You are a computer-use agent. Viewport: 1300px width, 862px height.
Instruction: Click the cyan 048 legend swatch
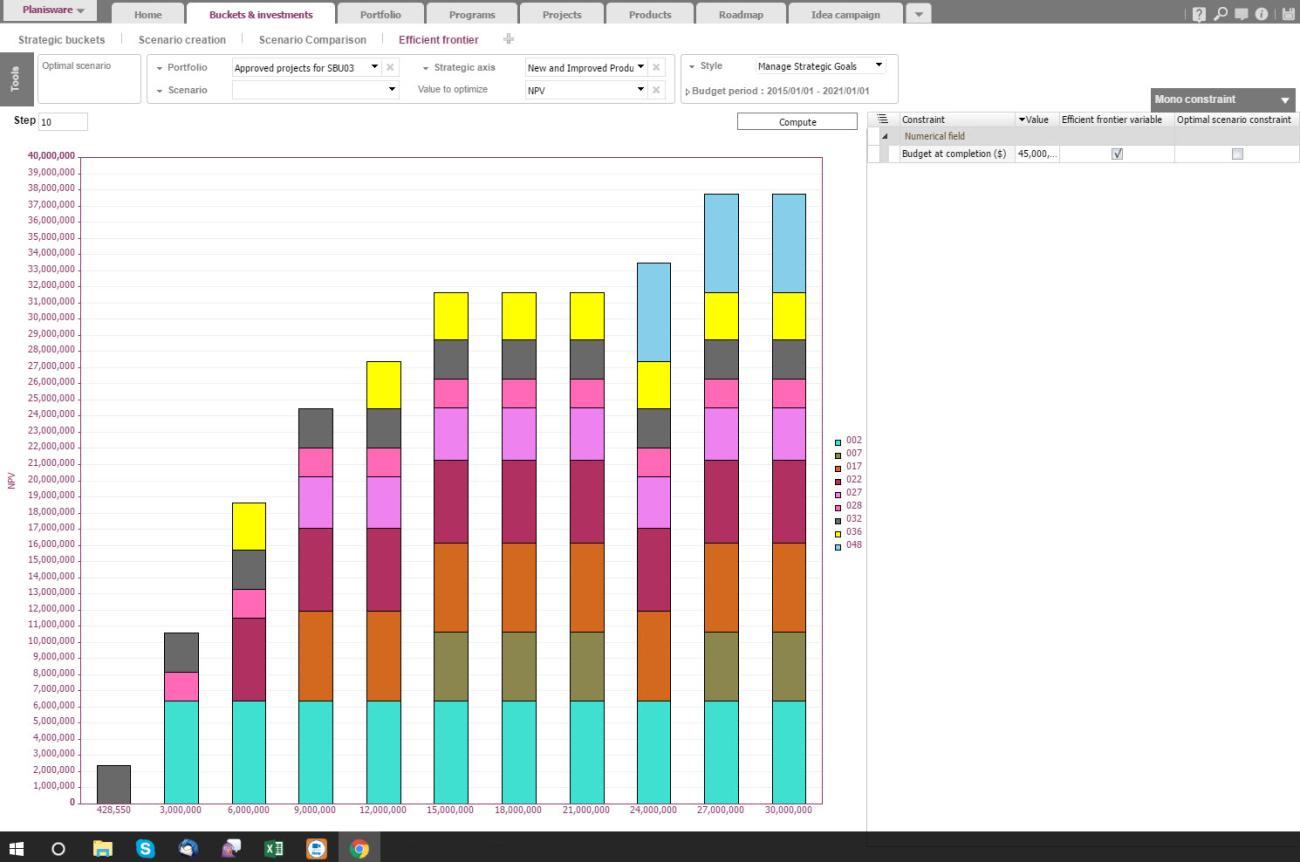[838, 545]
